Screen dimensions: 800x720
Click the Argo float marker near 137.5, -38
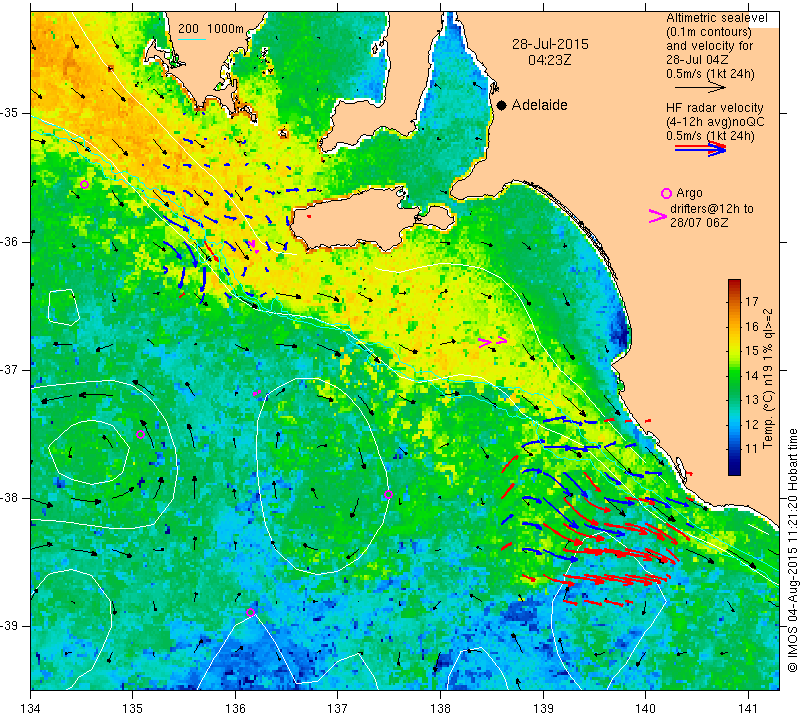388,494
